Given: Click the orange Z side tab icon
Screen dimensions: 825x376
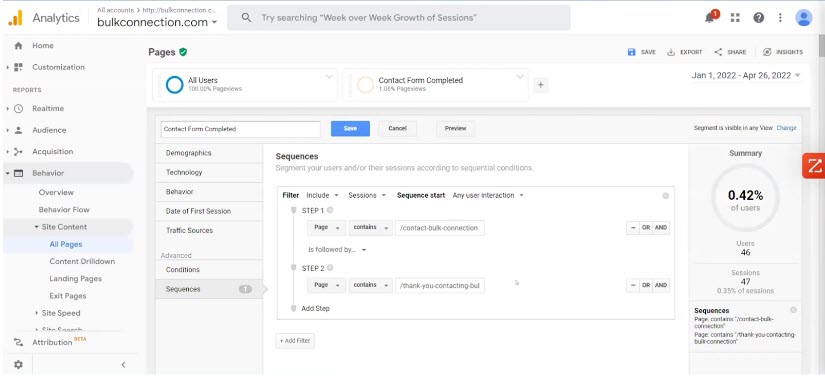Looking at the screenshot, I should click(x=814, y=166).
